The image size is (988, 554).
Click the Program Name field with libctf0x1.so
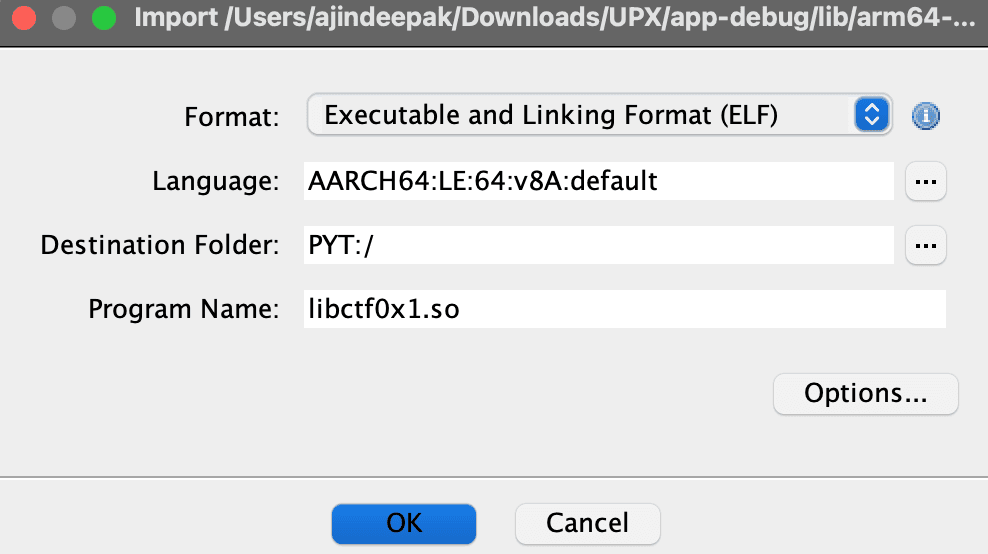click(x=624, y=309)
